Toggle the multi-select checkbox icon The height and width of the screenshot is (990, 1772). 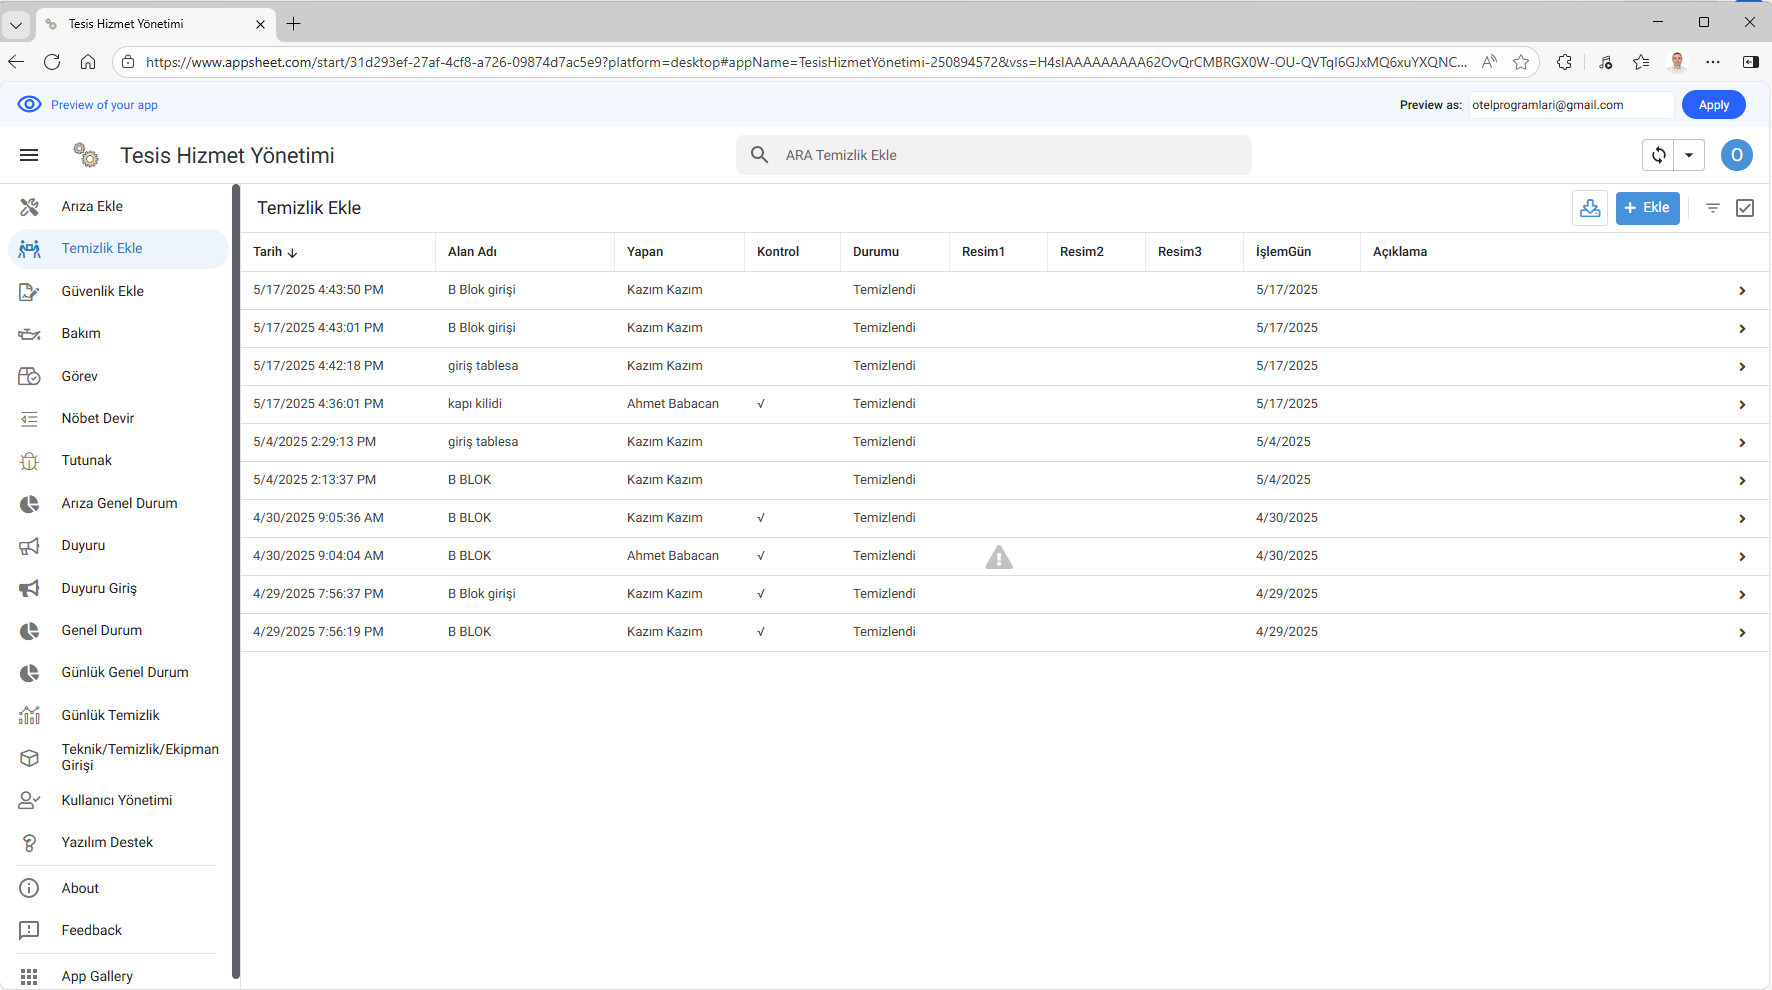[1745, 208]
